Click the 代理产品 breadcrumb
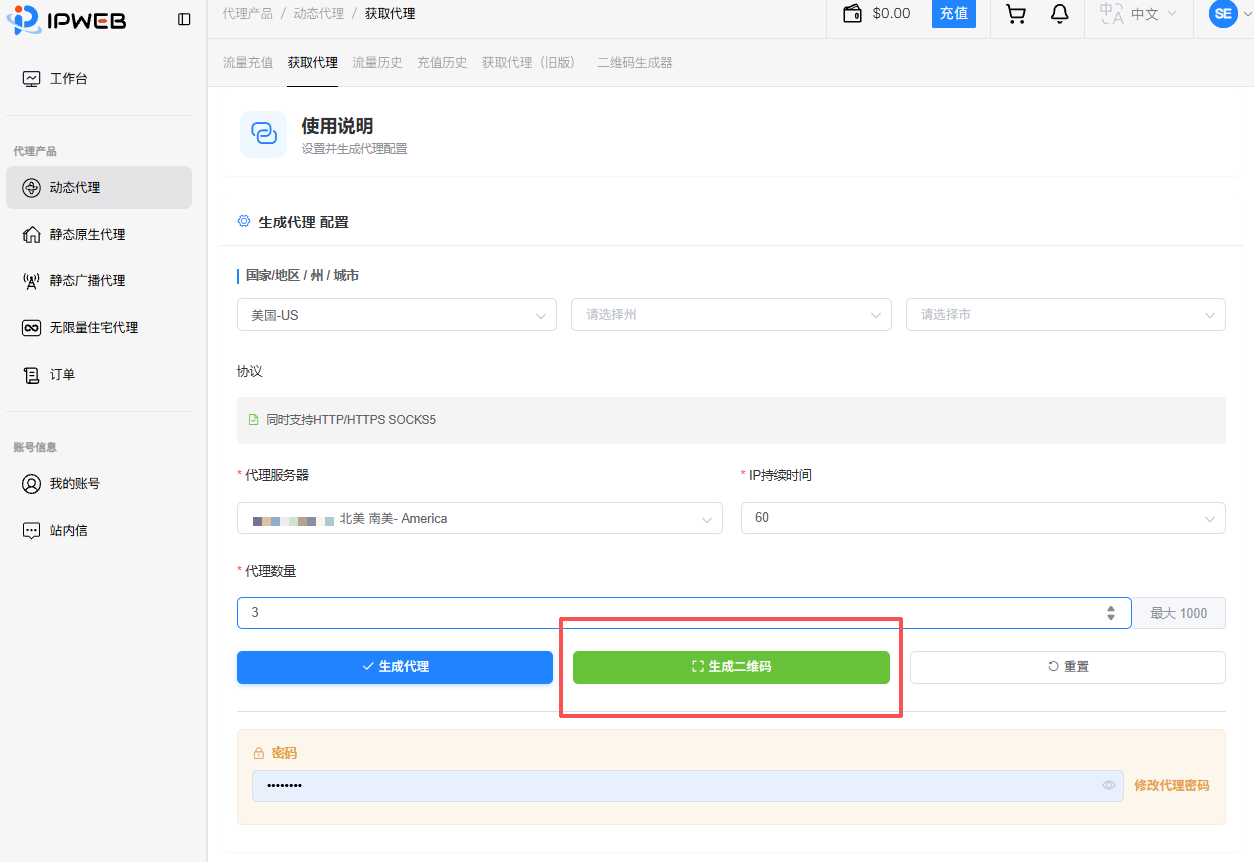 pos(247,14)
